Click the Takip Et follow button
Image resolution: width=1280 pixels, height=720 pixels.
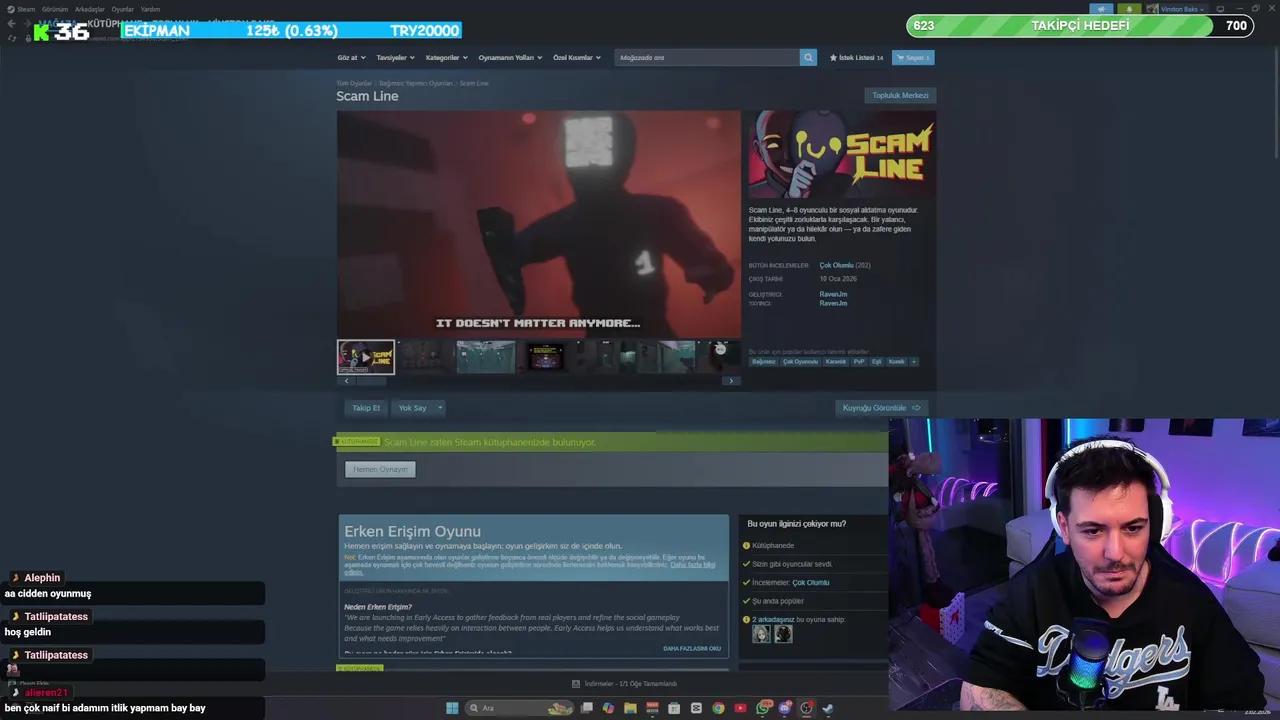pyautogui.click(x=366, y=408)
